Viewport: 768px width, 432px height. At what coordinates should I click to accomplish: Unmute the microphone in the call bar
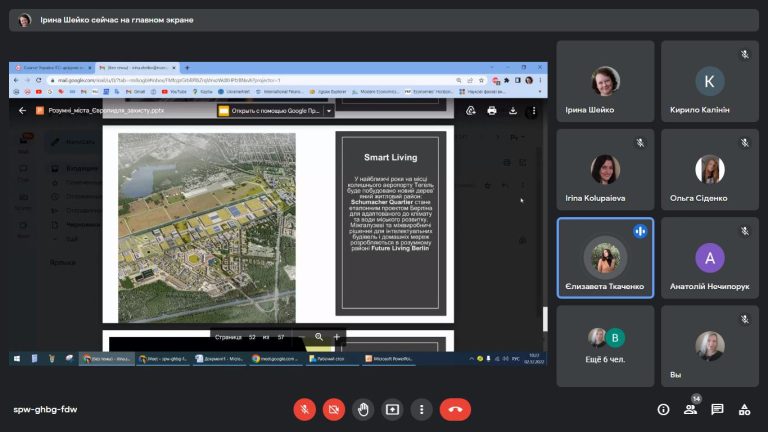tap(304, 409)
